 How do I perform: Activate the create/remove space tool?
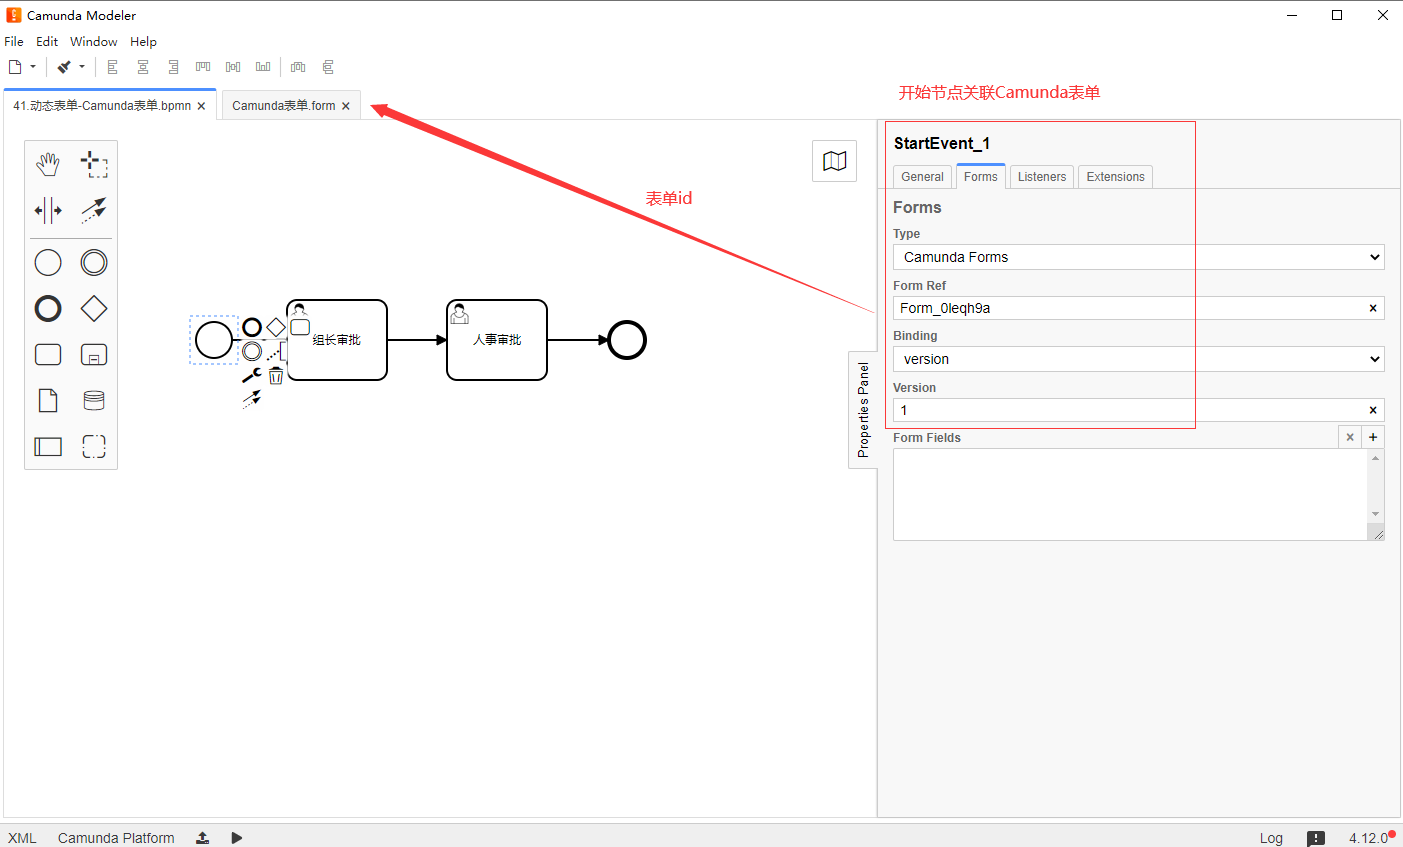[x=48, y=210]
